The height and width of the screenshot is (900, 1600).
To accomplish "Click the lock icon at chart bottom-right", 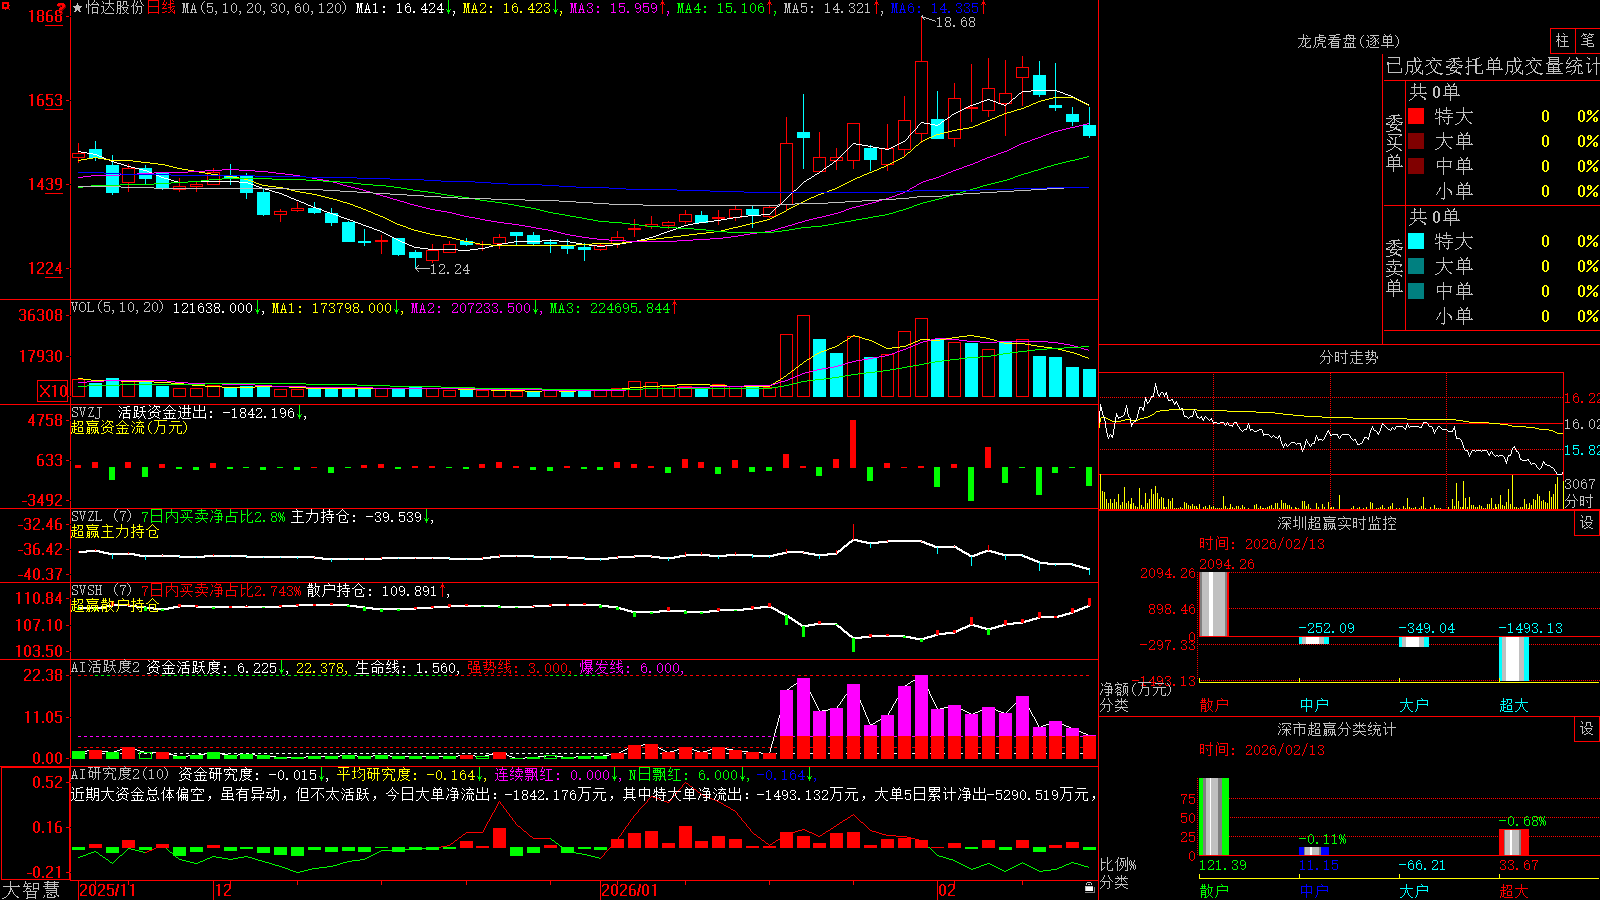I will tap(1089, 888).
